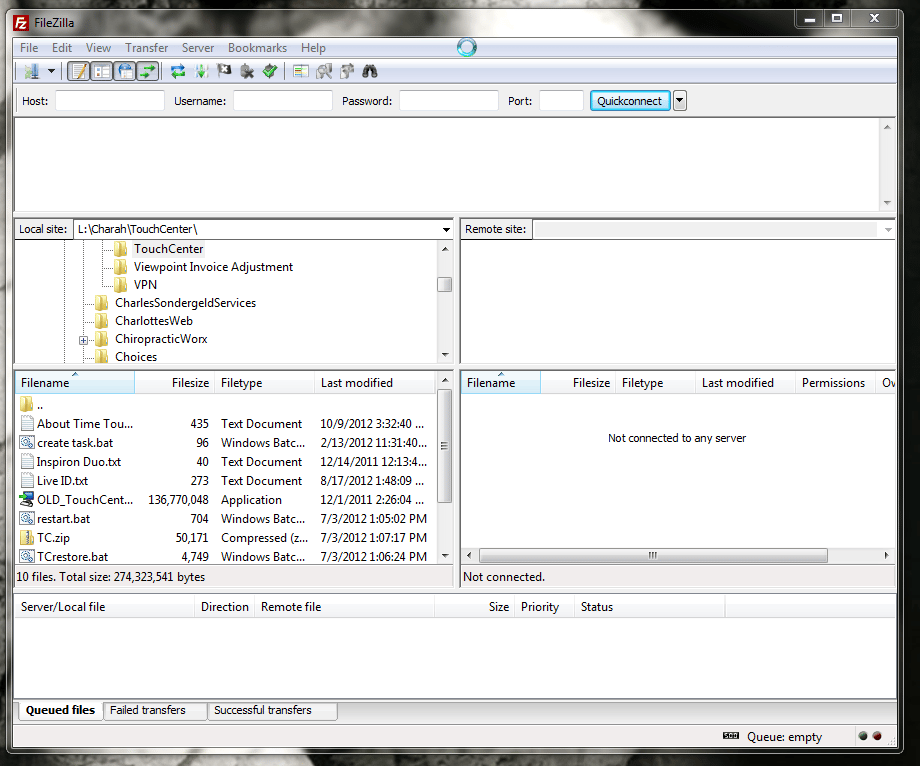Screen dimensions: 920x766
Task: Open directory listing filters
Action: pos(301,72)
